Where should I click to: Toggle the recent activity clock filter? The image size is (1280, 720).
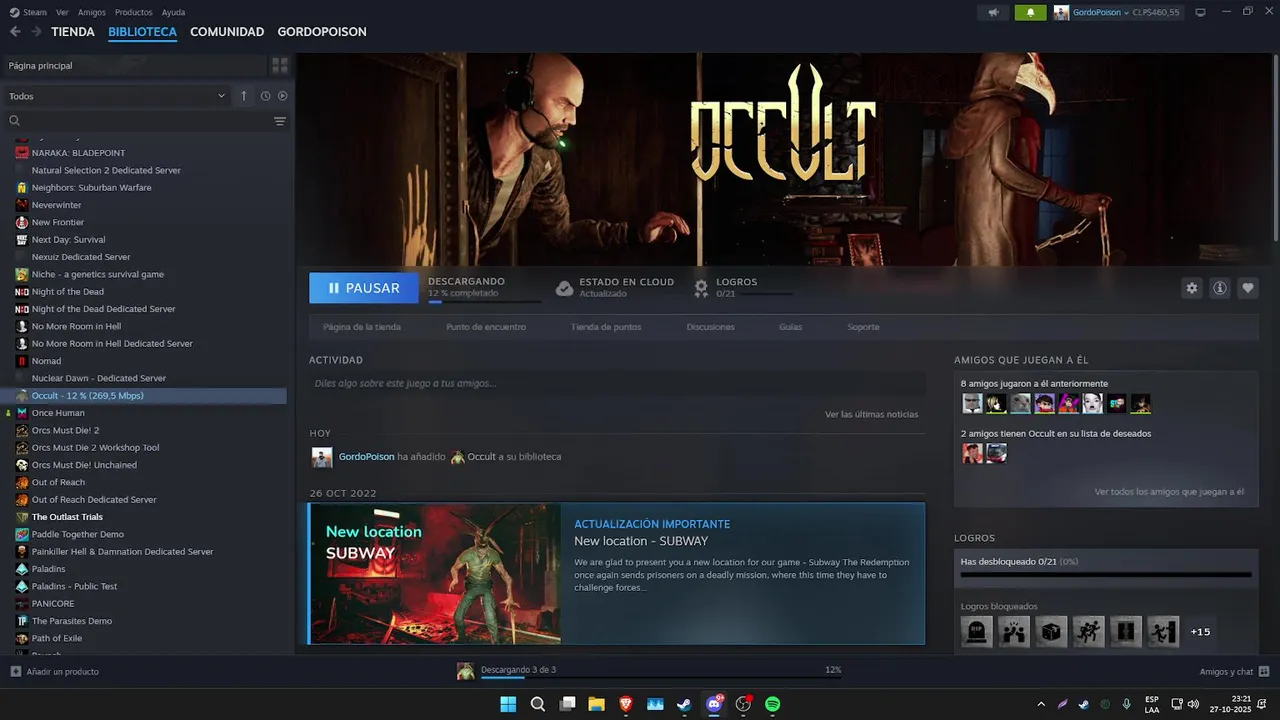pos(265,96)
